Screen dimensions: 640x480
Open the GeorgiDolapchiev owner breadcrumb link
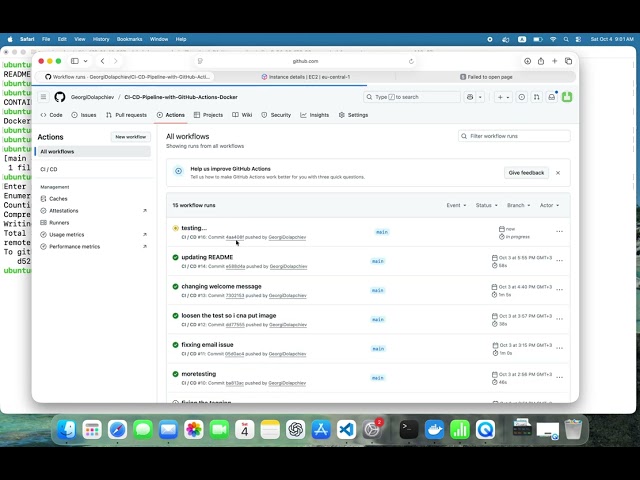92,97
